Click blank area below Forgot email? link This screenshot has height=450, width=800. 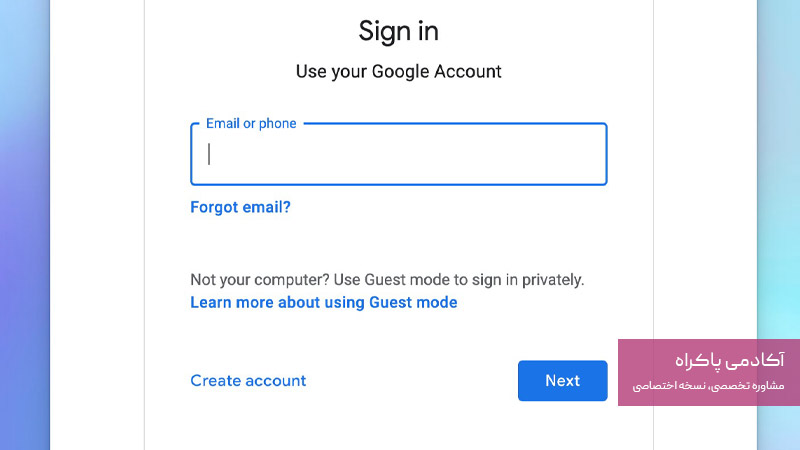click(x=300, y=242)
